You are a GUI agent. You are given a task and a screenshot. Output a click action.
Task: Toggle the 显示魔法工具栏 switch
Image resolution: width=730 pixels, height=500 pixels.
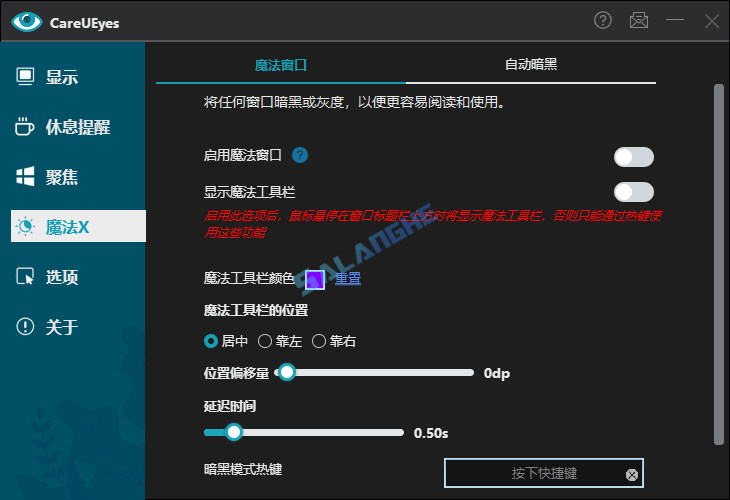click(634, 192)
